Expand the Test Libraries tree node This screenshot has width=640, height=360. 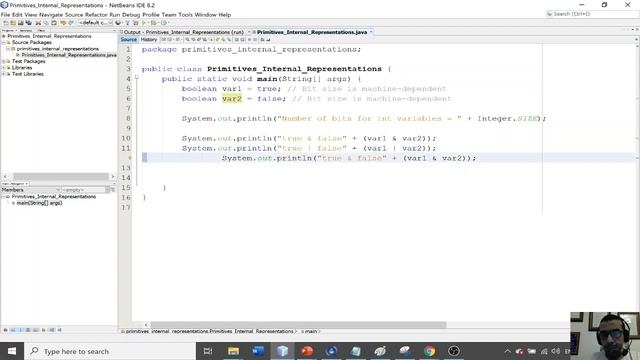4,74
